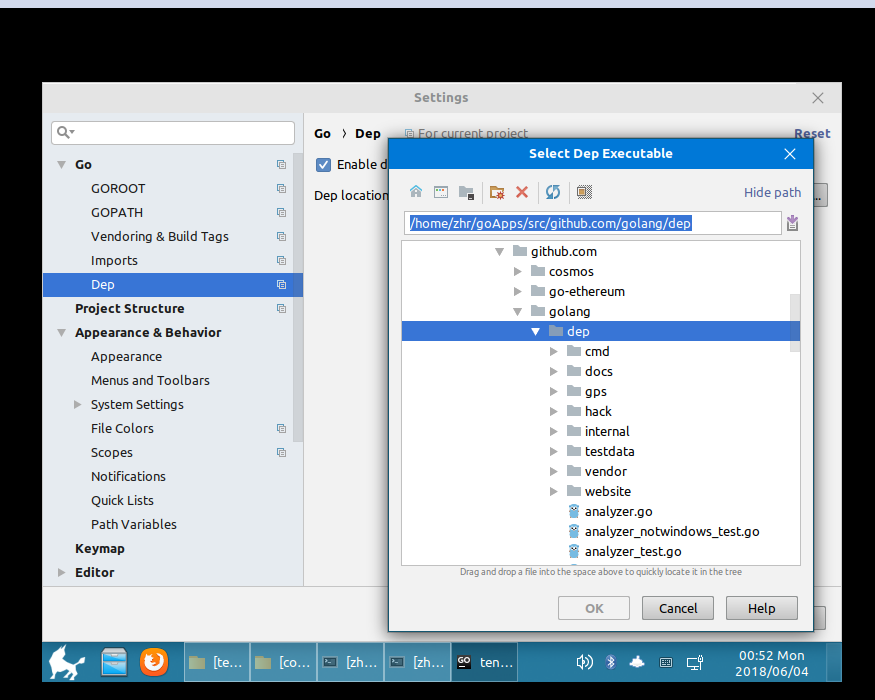Viewport: 875px width, 700px height.
Task: Click the desktop directory toolbar icon
Action: pos(441,192)
